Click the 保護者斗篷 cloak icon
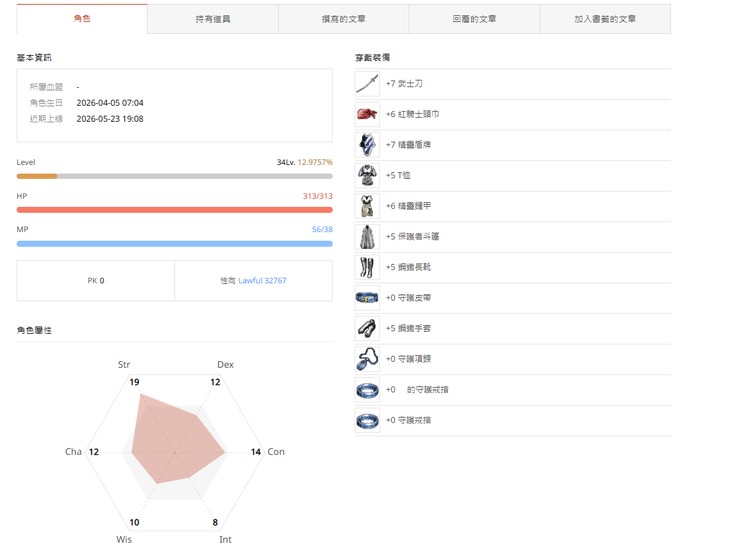The height and width of the screenshot is (546, 750). click(x=367, y=237)
